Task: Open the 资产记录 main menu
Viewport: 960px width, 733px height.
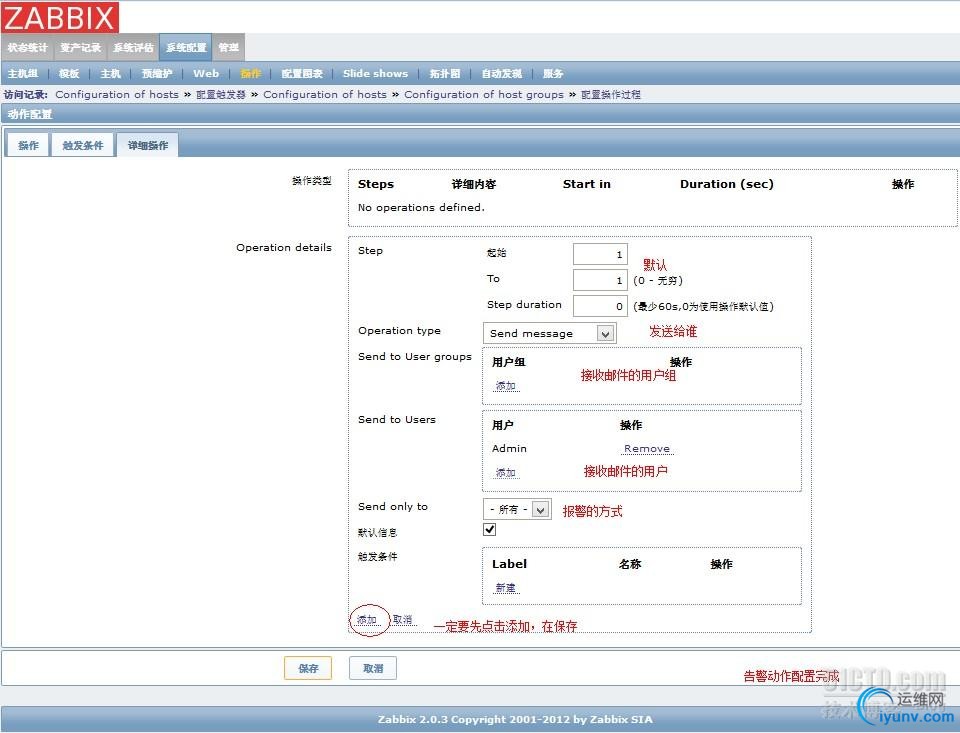Action: point(81,48)
